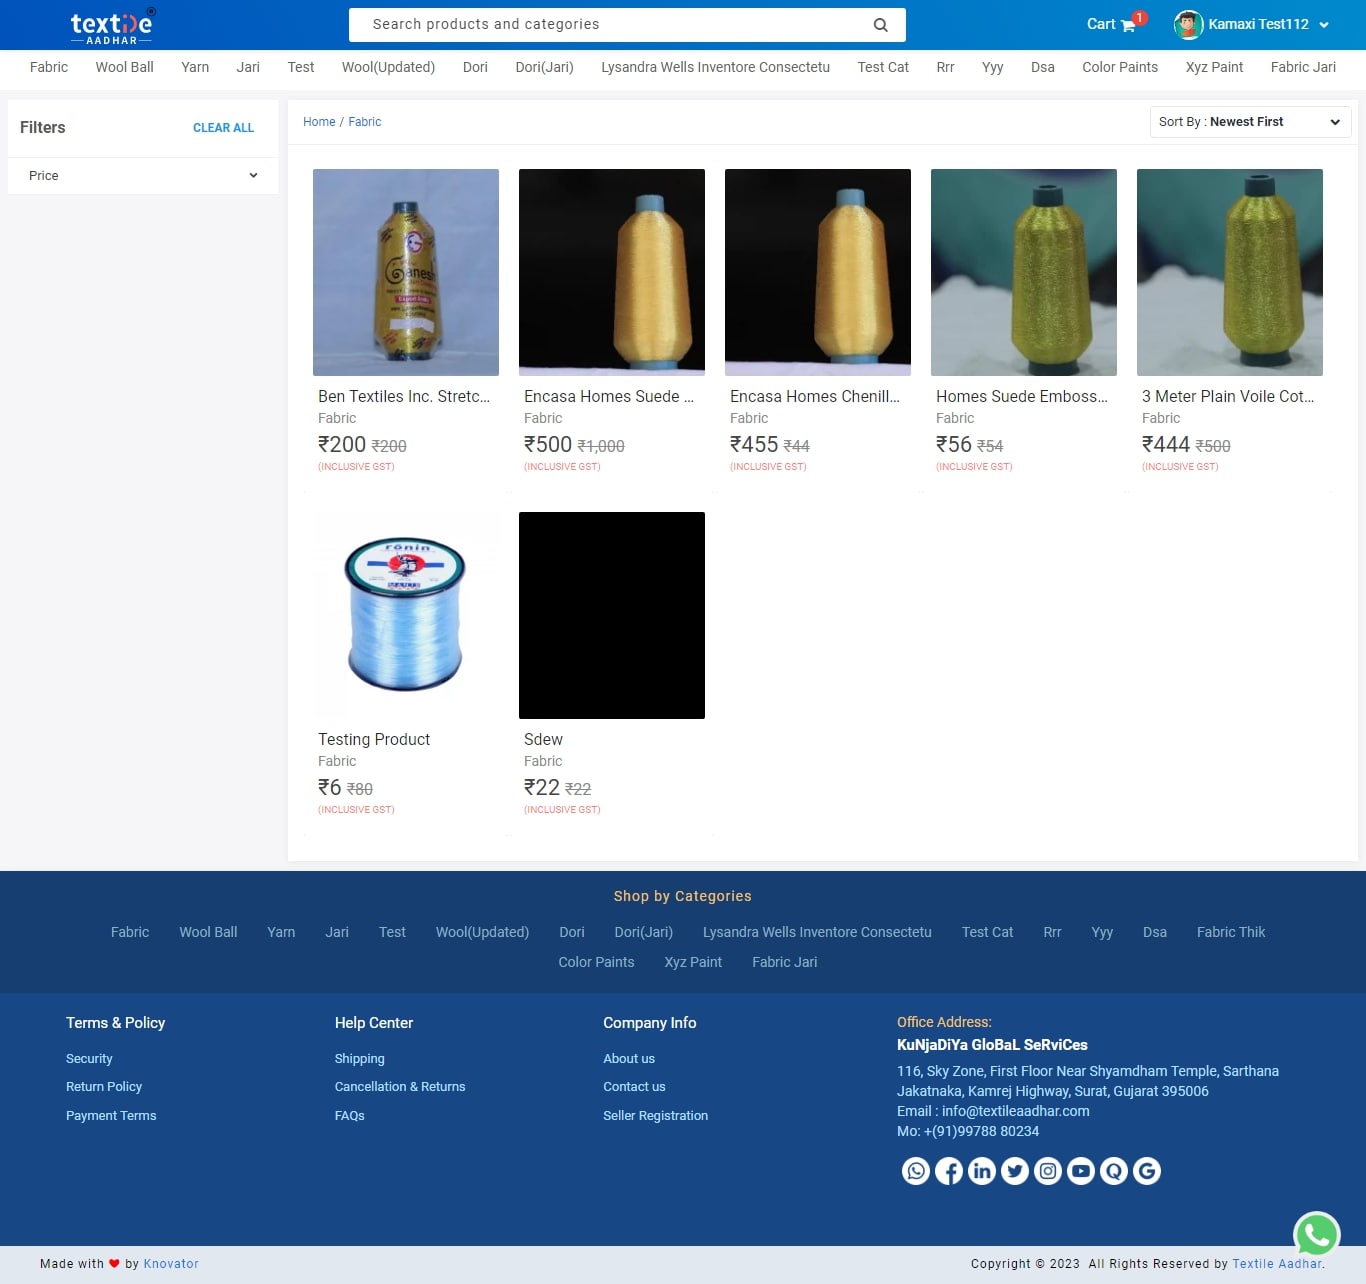Go to Color Paints in top navigation
The width and height of the screenshot is (1366, 1284).
click(1119, 67)
